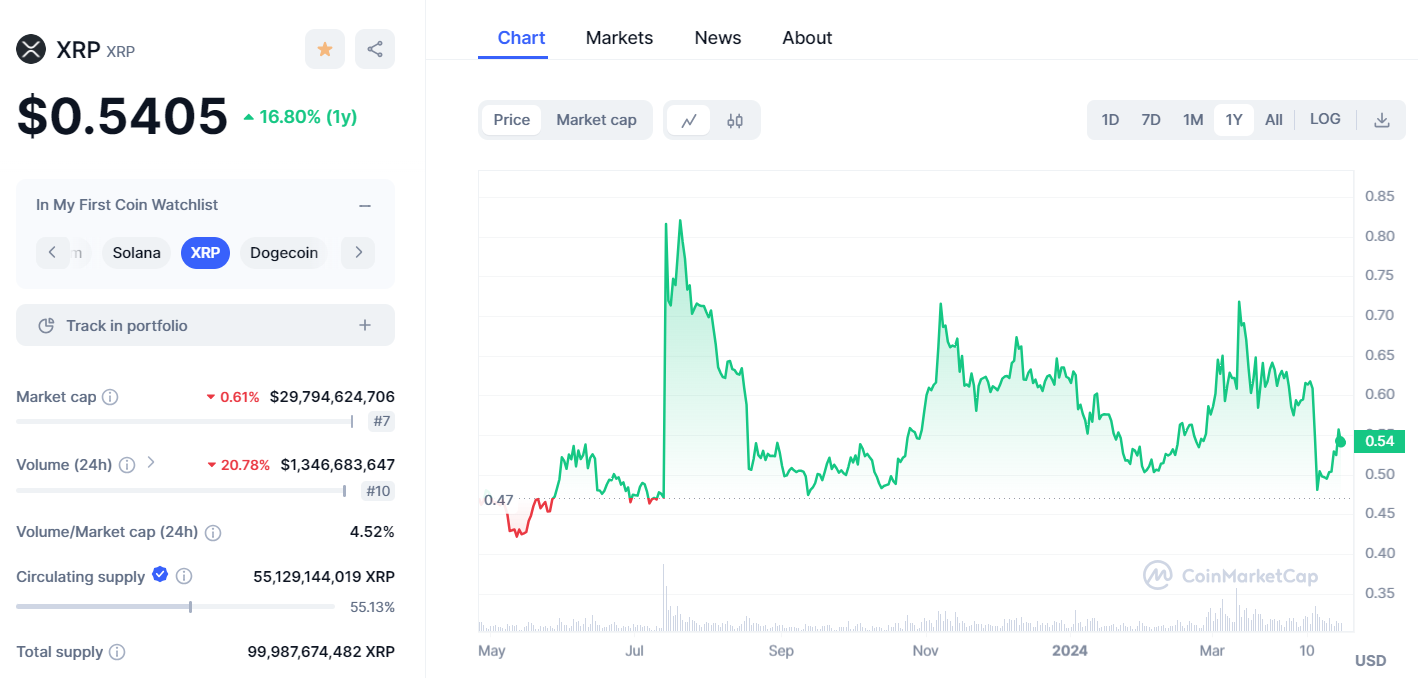Click the green 0.54 current price tag
Screen dimensions: 1418x678
tap(1379, 441)
